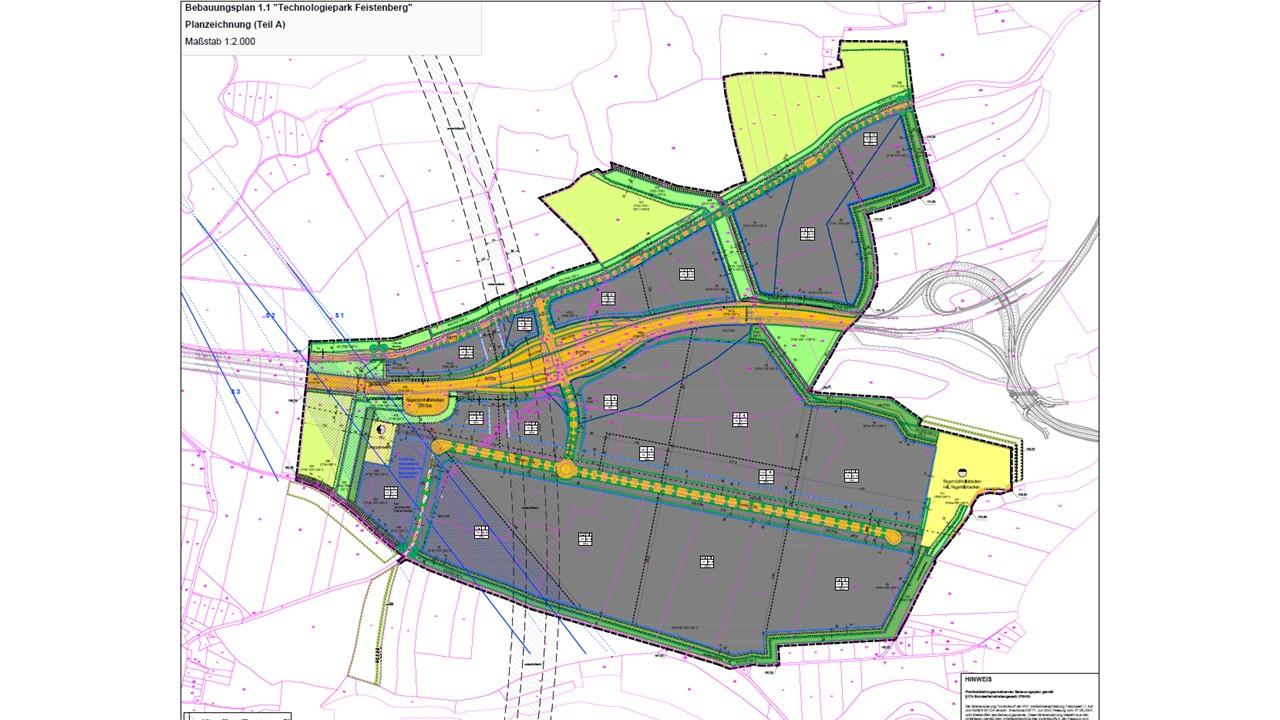Image resolution: width=1280 pixels, height=720 pixels.
Task: Click the usage stamp in the northeastern gray plot
Action: pos(807,233)
